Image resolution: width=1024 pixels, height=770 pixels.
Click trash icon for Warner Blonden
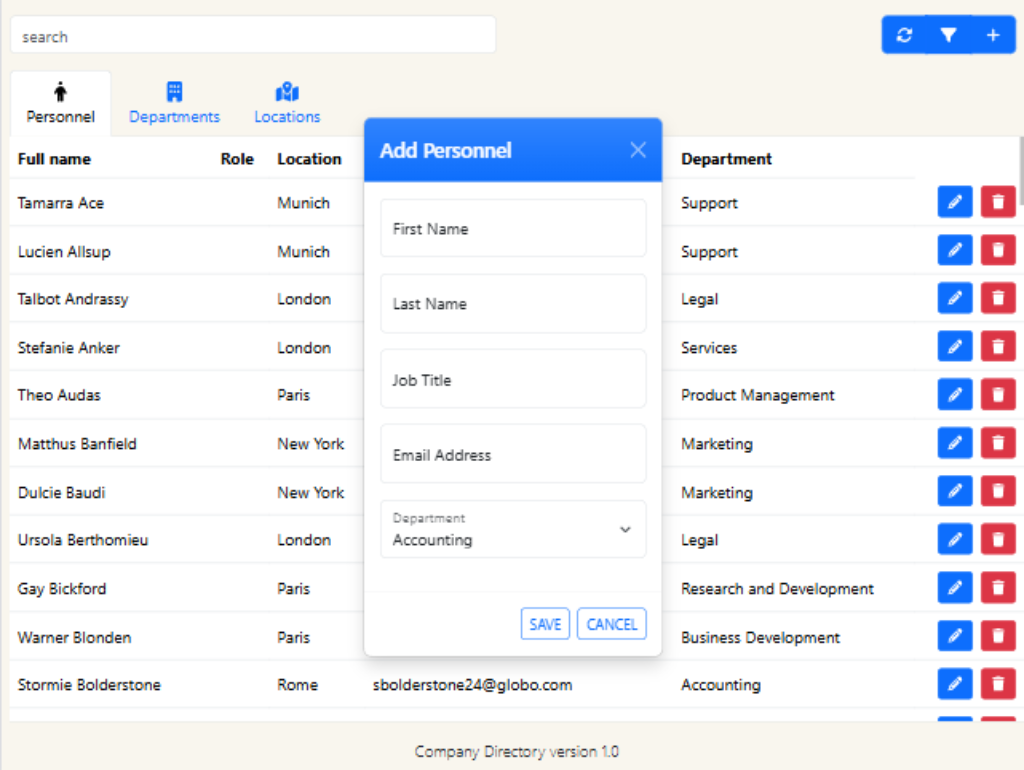[x=998, y=636]
